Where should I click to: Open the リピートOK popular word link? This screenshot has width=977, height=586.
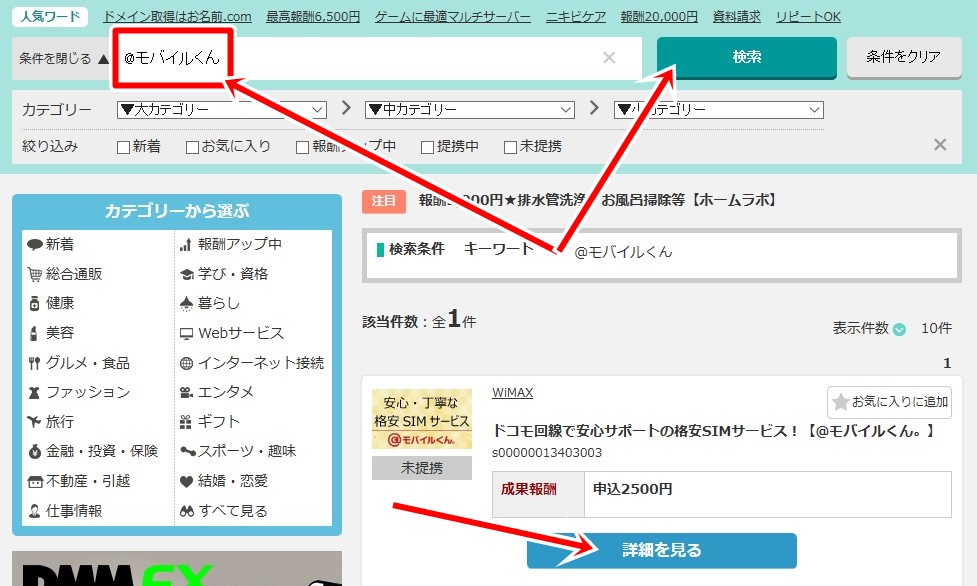[808, 17]
